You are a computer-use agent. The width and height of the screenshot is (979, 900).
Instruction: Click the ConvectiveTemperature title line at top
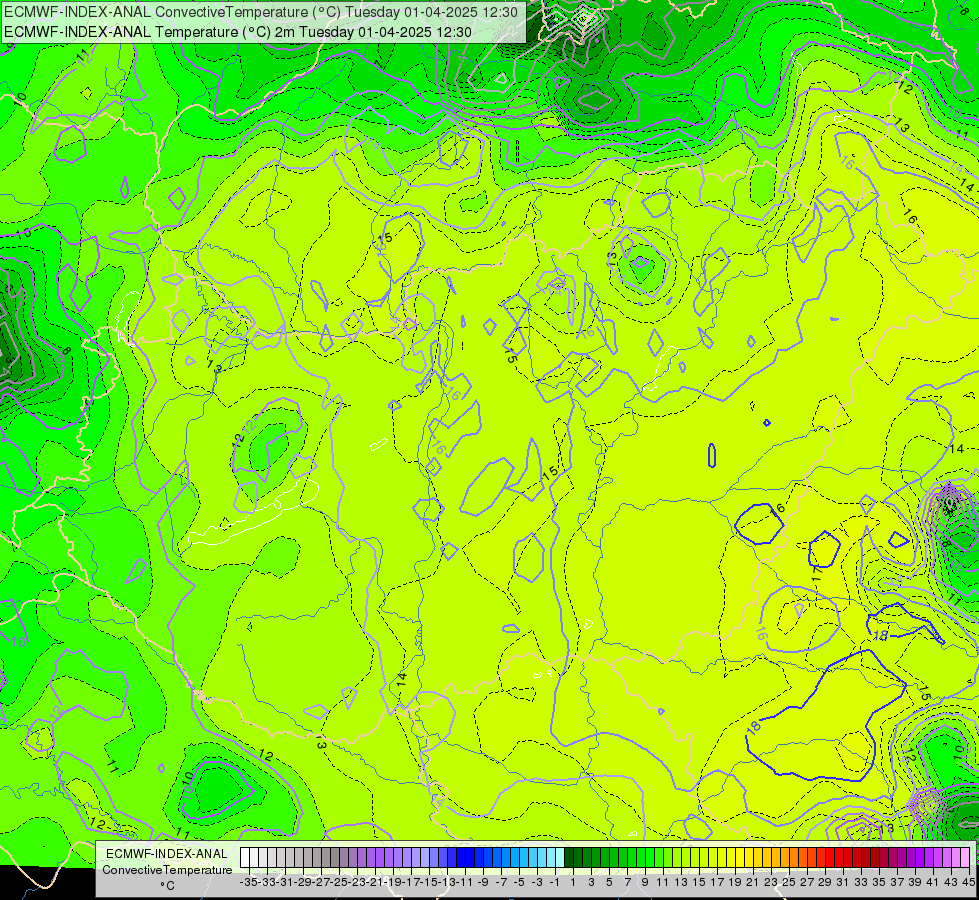coord(261,12)
